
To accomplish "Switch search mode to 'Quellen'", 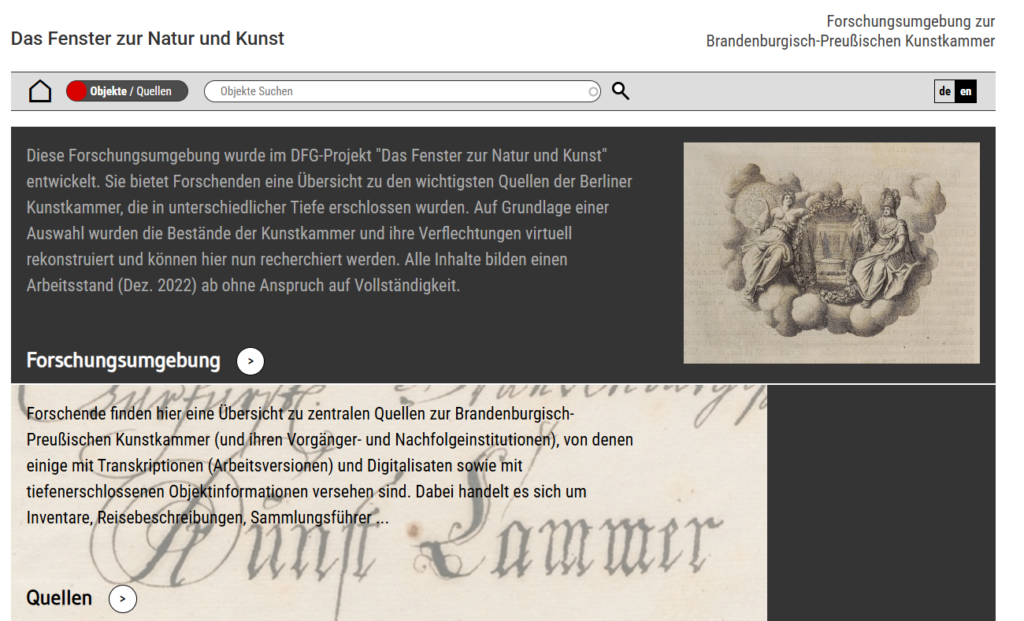I will [x=154, y=91].
